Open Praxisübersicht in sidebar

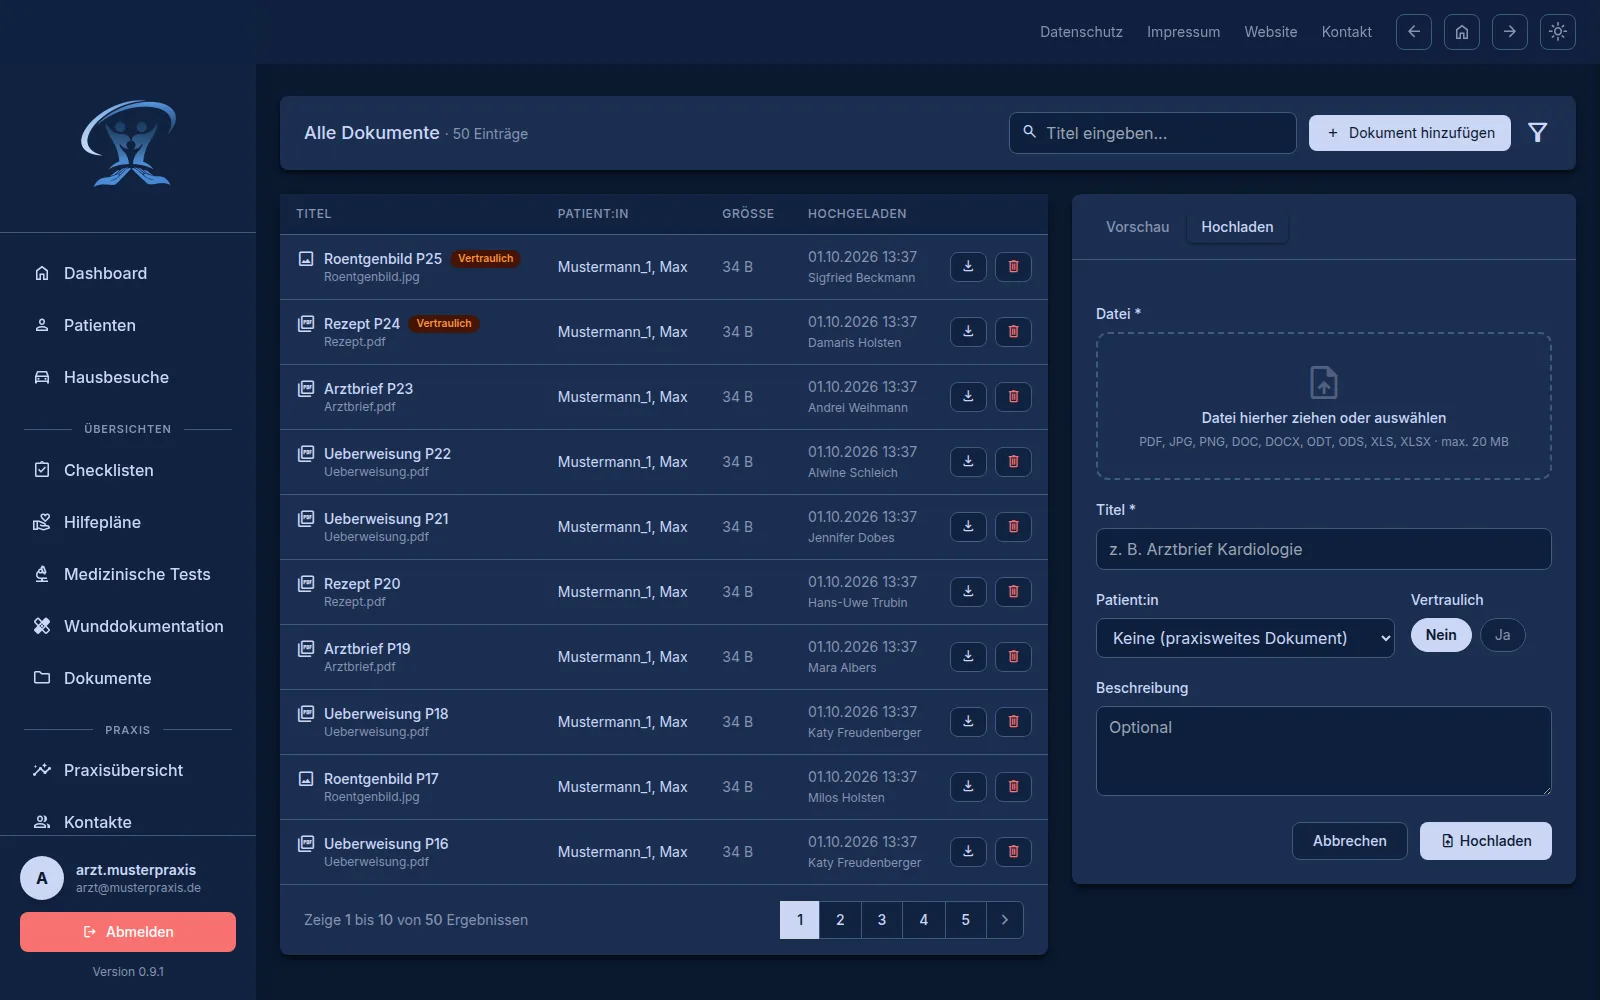(x=128, y=770)
